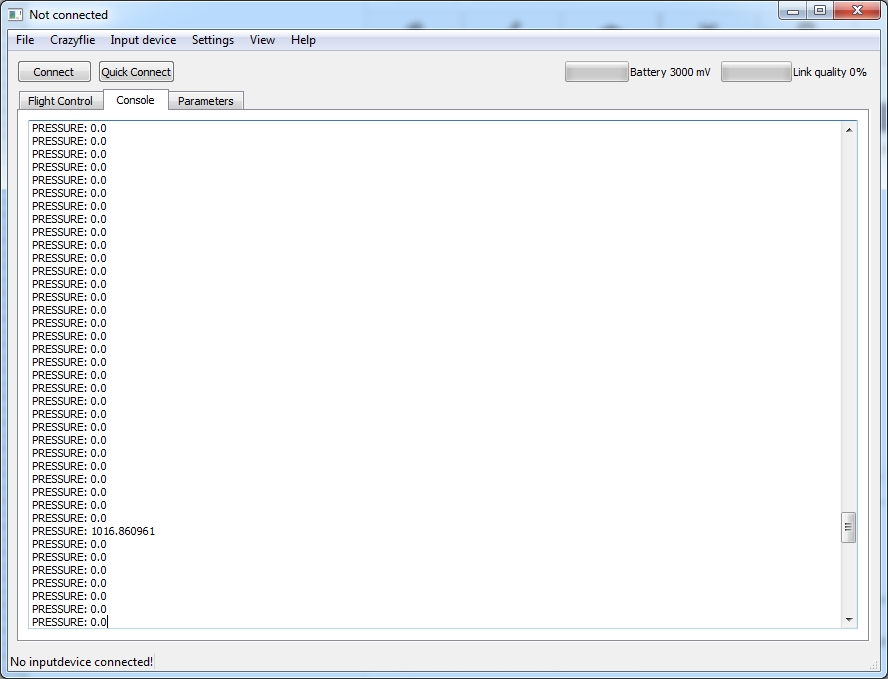Click the PRESSURE 1016.860961 console line
The image size is (888, 679).
(x=93, y=531)
